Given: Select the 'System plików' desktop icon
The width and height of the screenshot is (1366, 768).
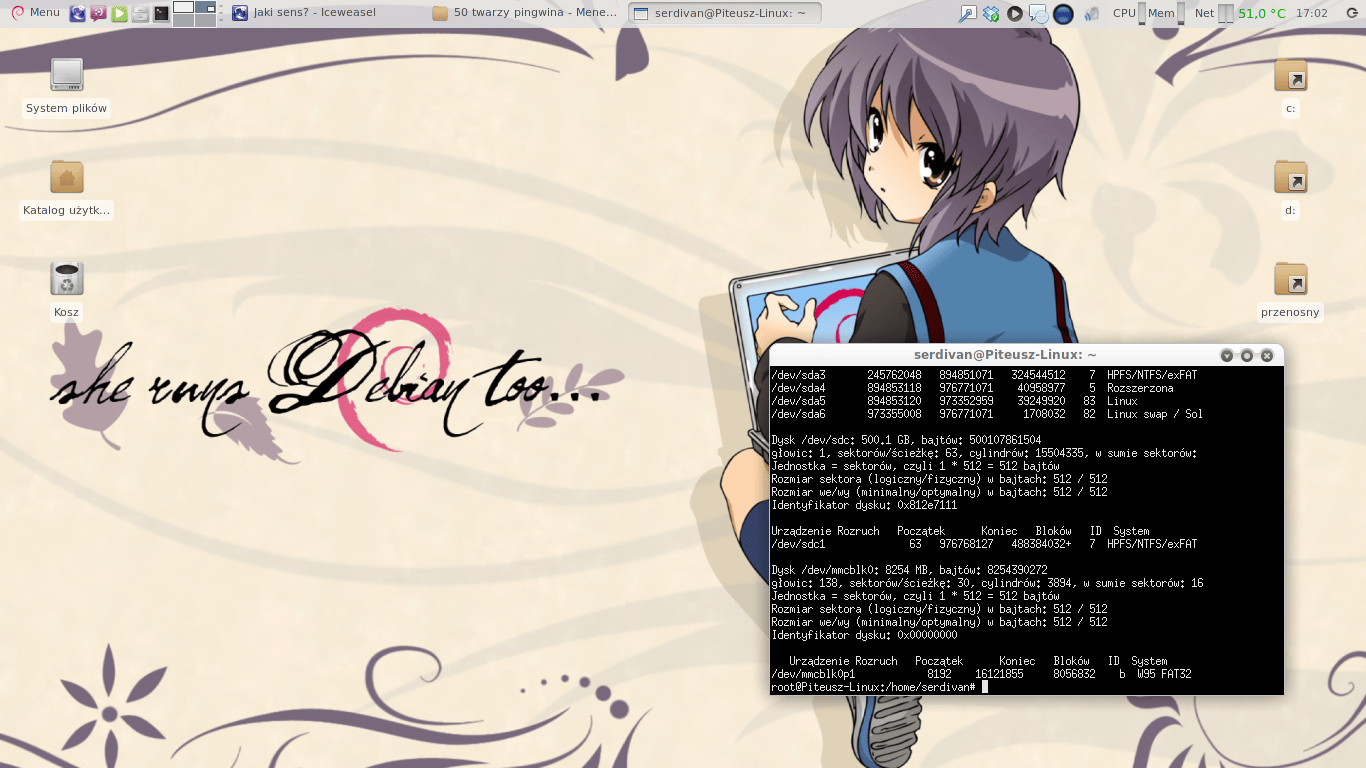Looking at the screenshot, I should tap(66, 75).
